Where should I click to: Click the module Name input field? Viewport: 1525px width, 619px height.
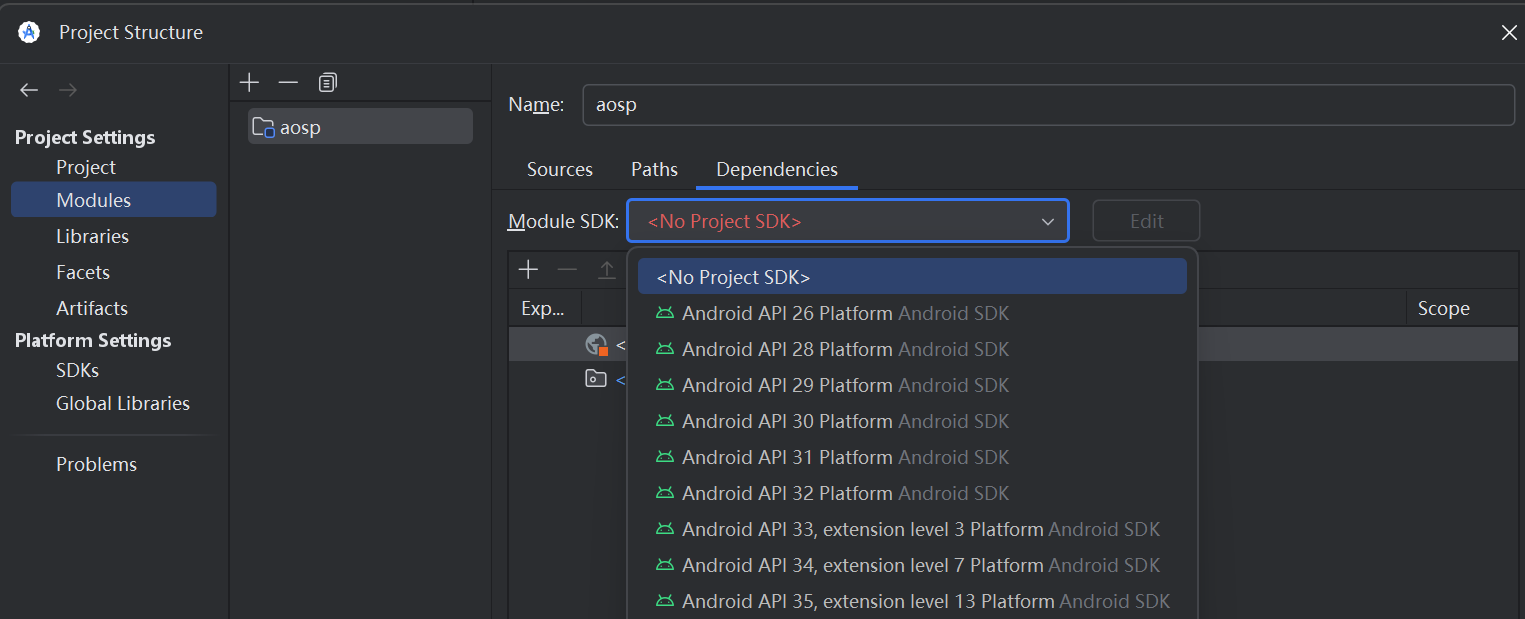(x=1048, y=104)
